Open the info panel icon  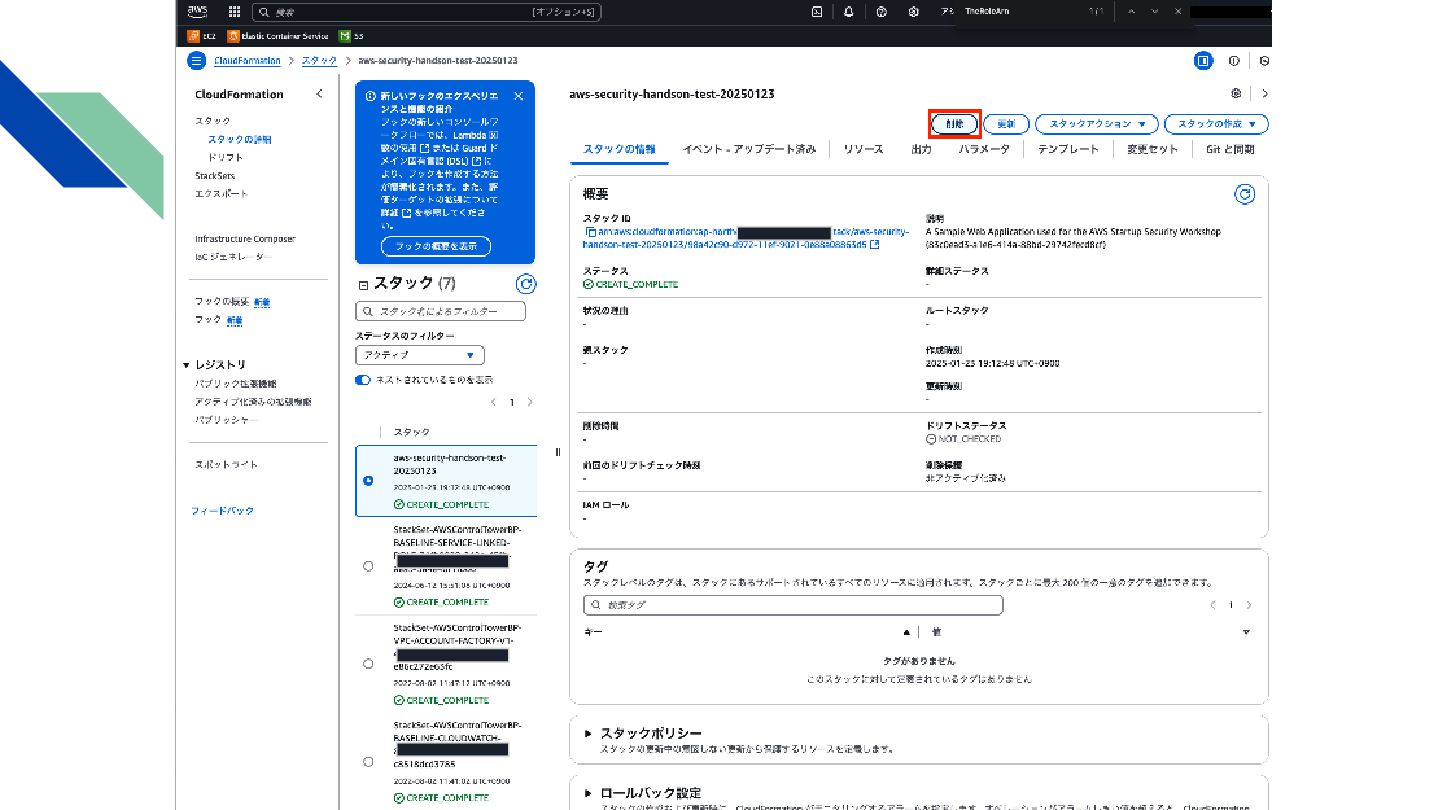(x=1234, y=61)
